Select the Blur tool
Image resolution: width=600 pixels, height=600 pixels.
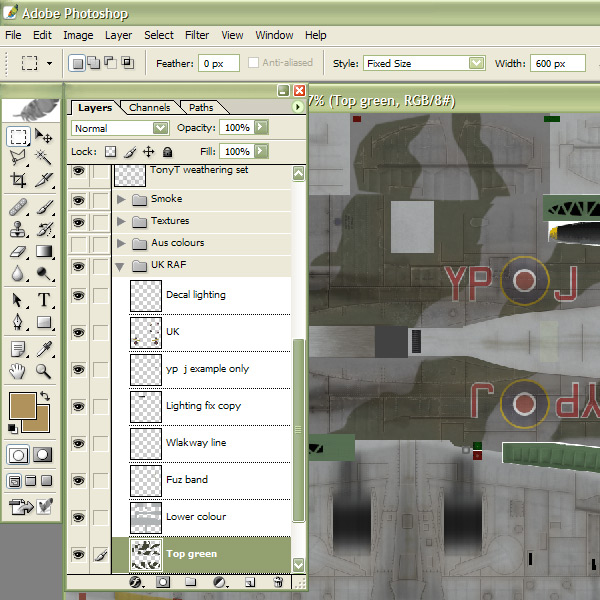click(18, 274)
